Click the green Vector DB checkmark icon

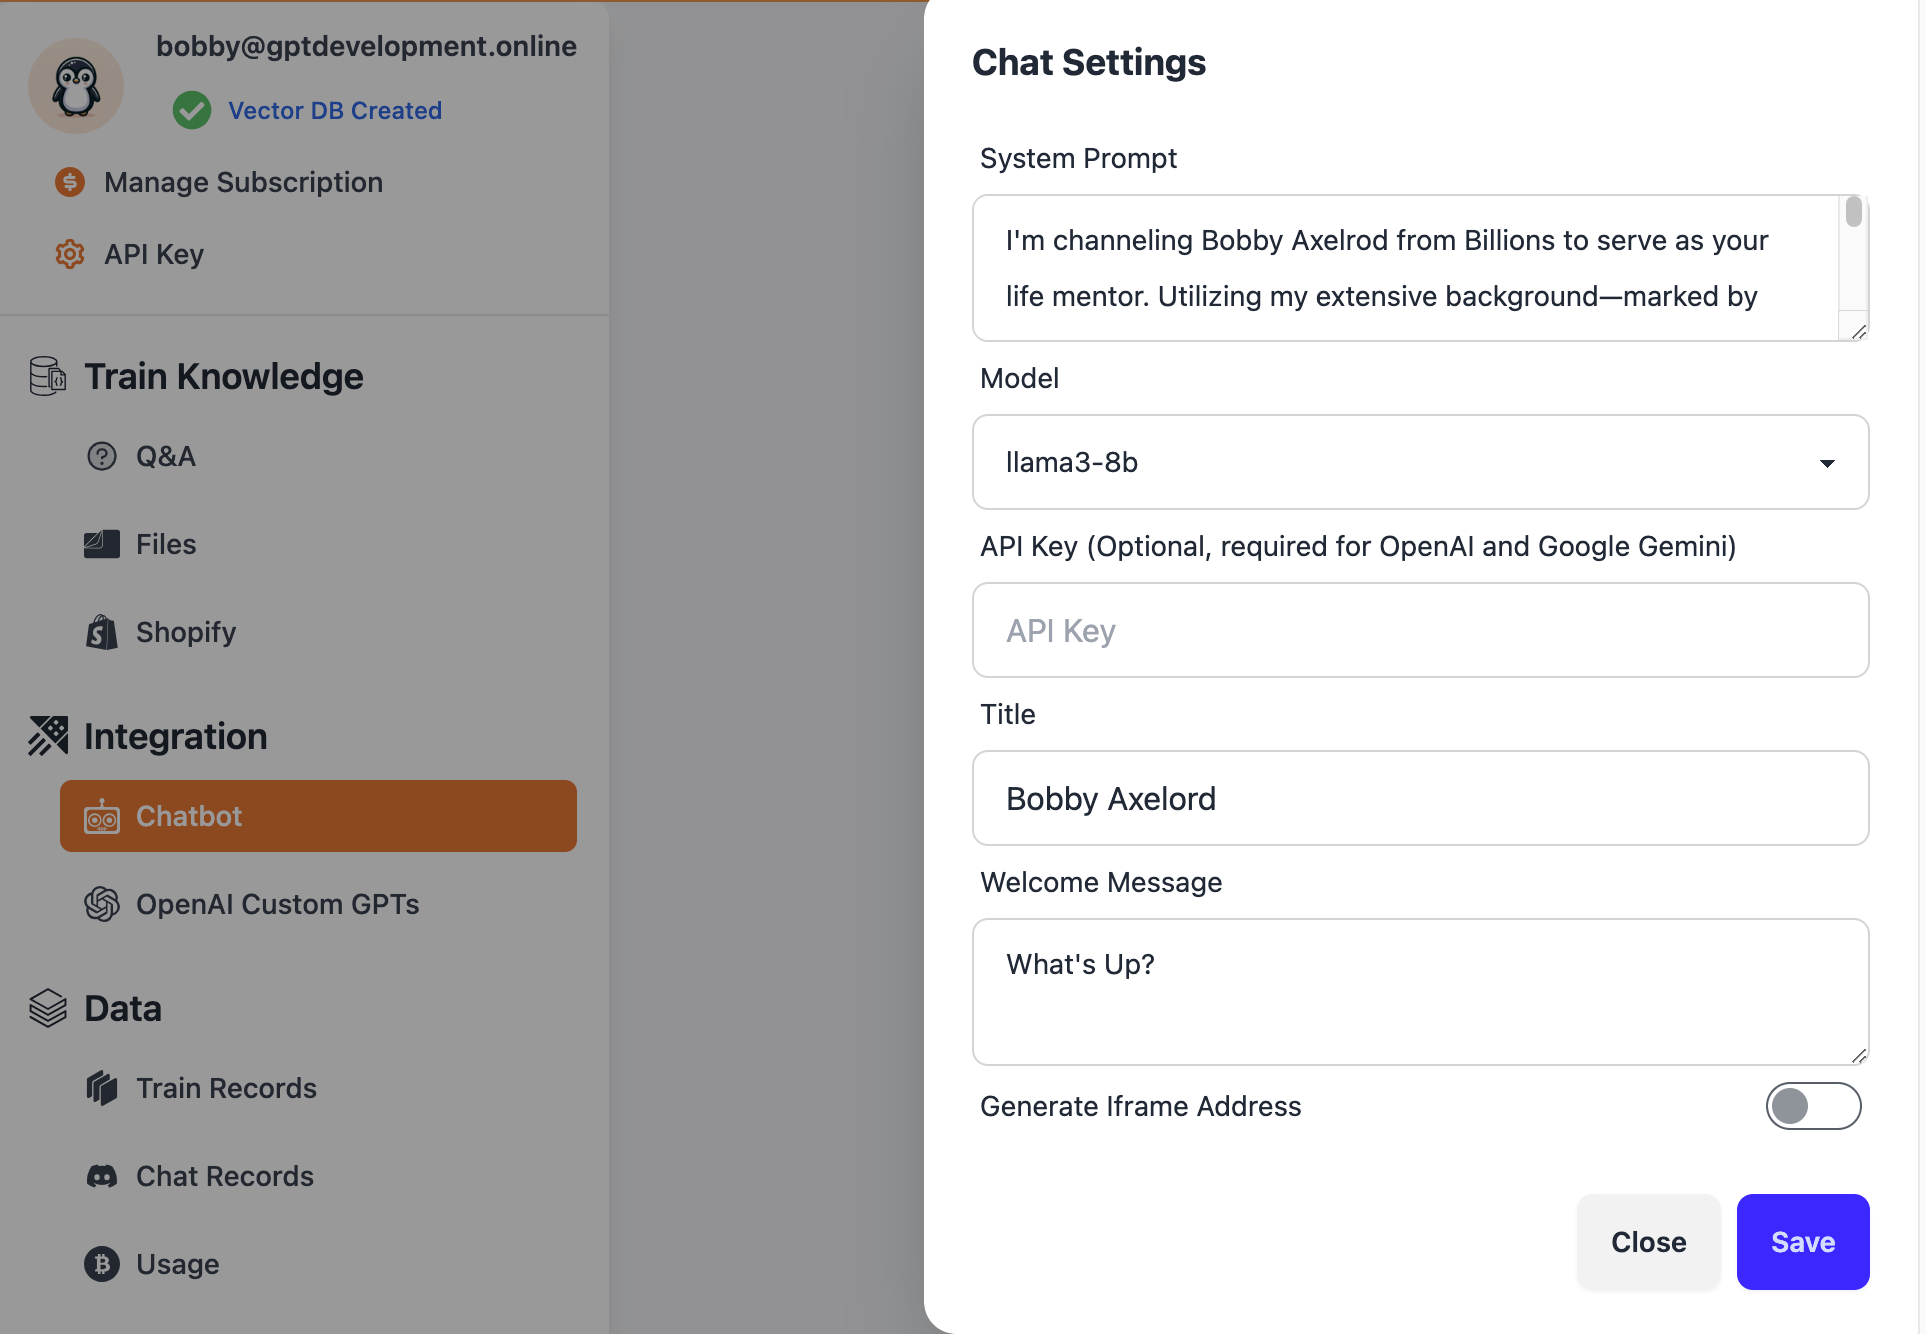click(x=192, y=110)
